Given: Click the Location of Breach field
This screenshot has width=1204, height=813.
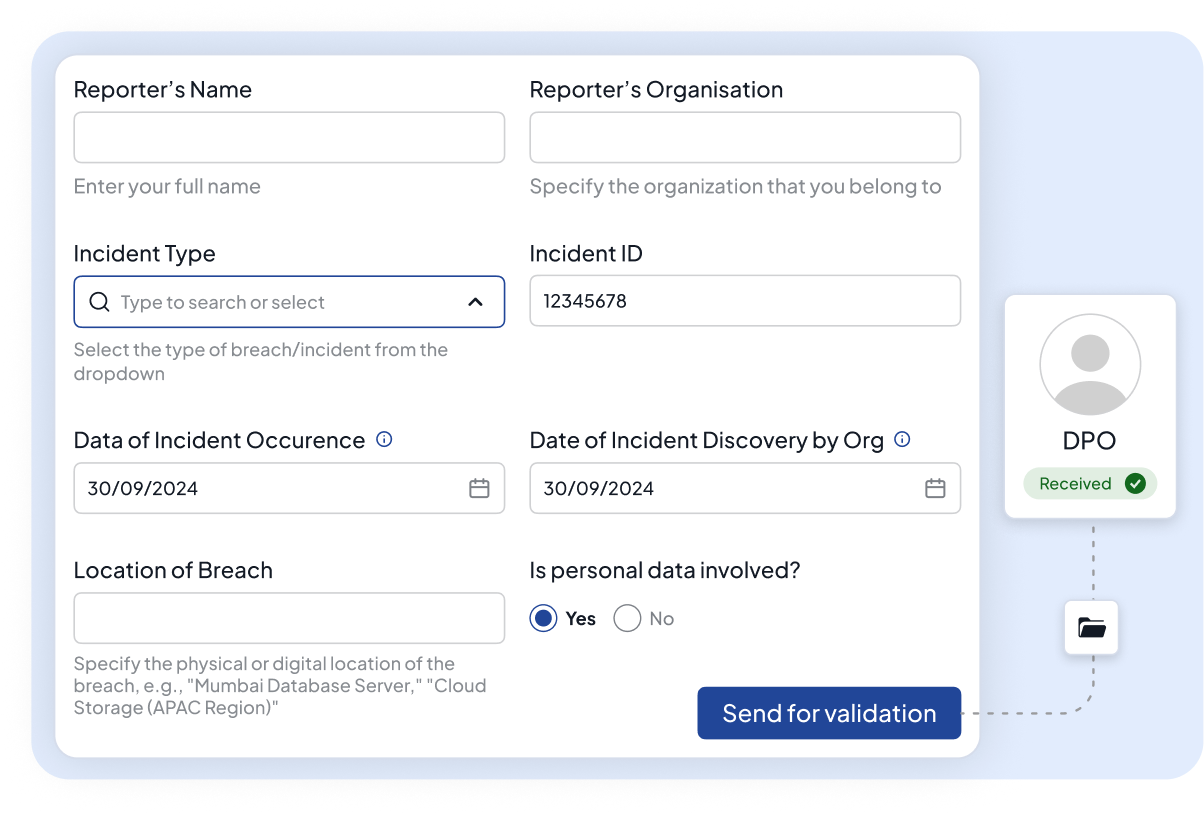Looking at the screenshot, I should (x=289, y=618).
